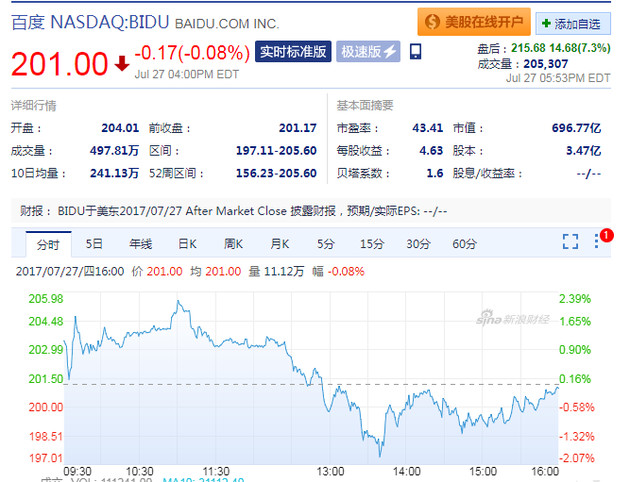The height and width of the screenshot is (482, 630).
Task: Click the stock title 百度 NASDAQ:BIDU
Action: click(x=90, y=22)
